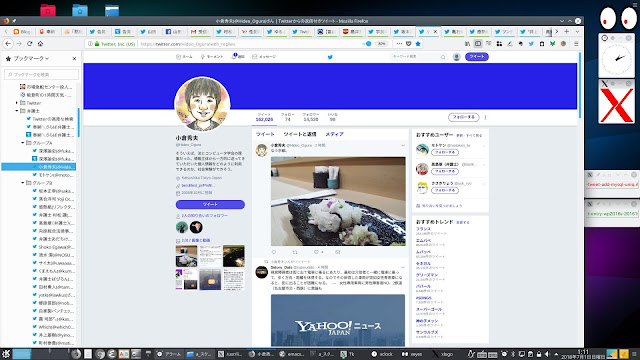Image resolution: width=640 pixels, height=360 pixels.
Task: Click the blue ツイート button under the bio
Action: [x=210, y=204]
